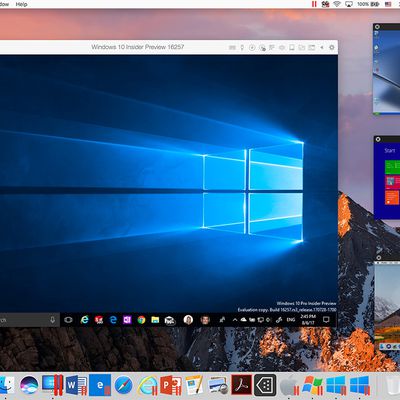Open gear on Windows 7 VM thumbnail
The width and height of the screenshot is (400, 400).
point(377,27)
